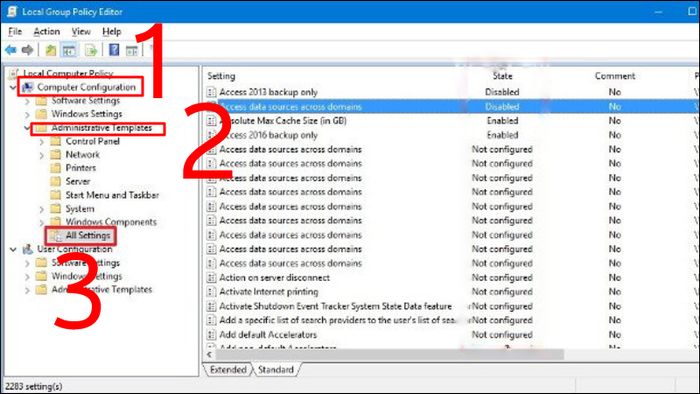Go up one level with folder-arrow icon
This screenshot has width=700, height=394.
(x=50, y=50)
